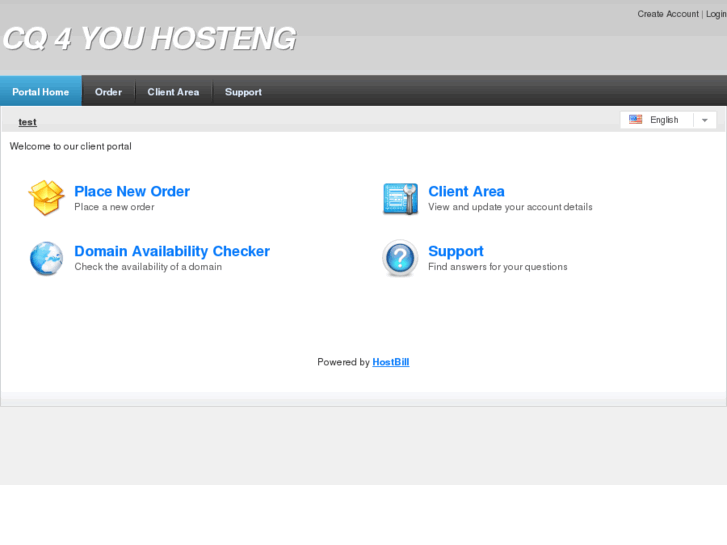Click the test breadcrumb link
Screen dimensions: 727x545
[x=27, y=122]
